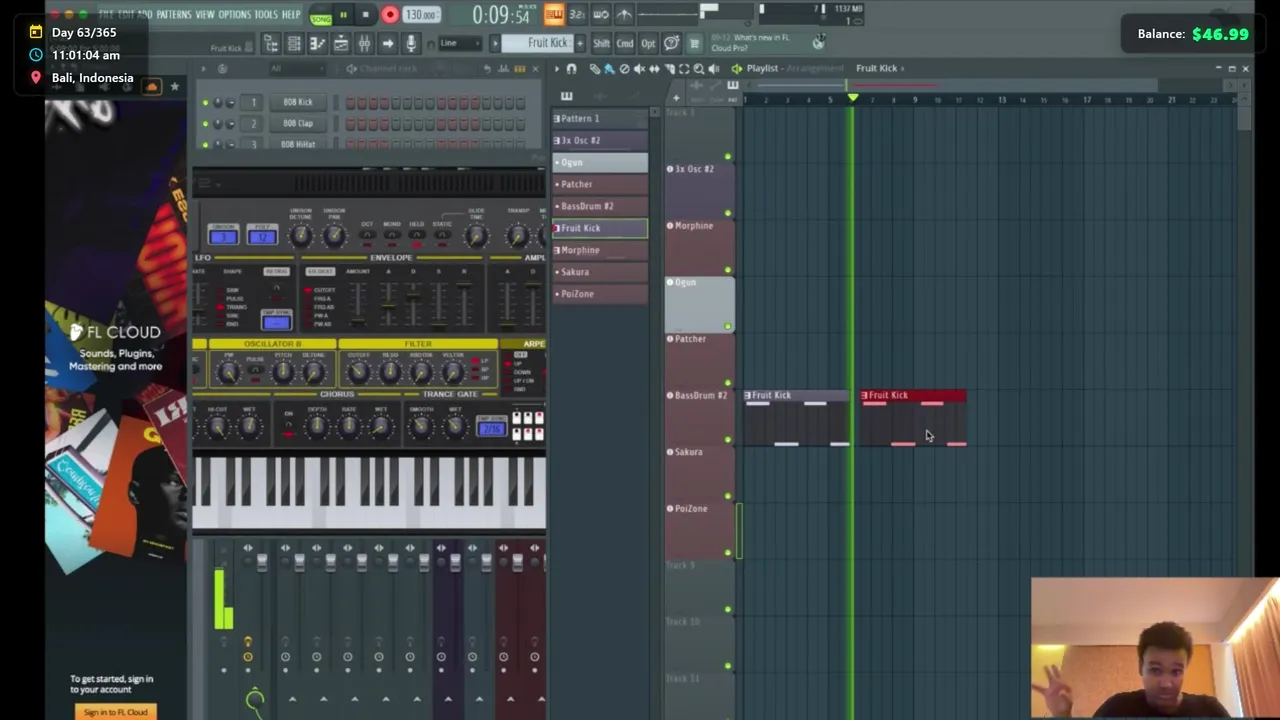Click the Cmd modifier button
Image resolution: width=1280 pixels, height=720 pixels.
625,43
